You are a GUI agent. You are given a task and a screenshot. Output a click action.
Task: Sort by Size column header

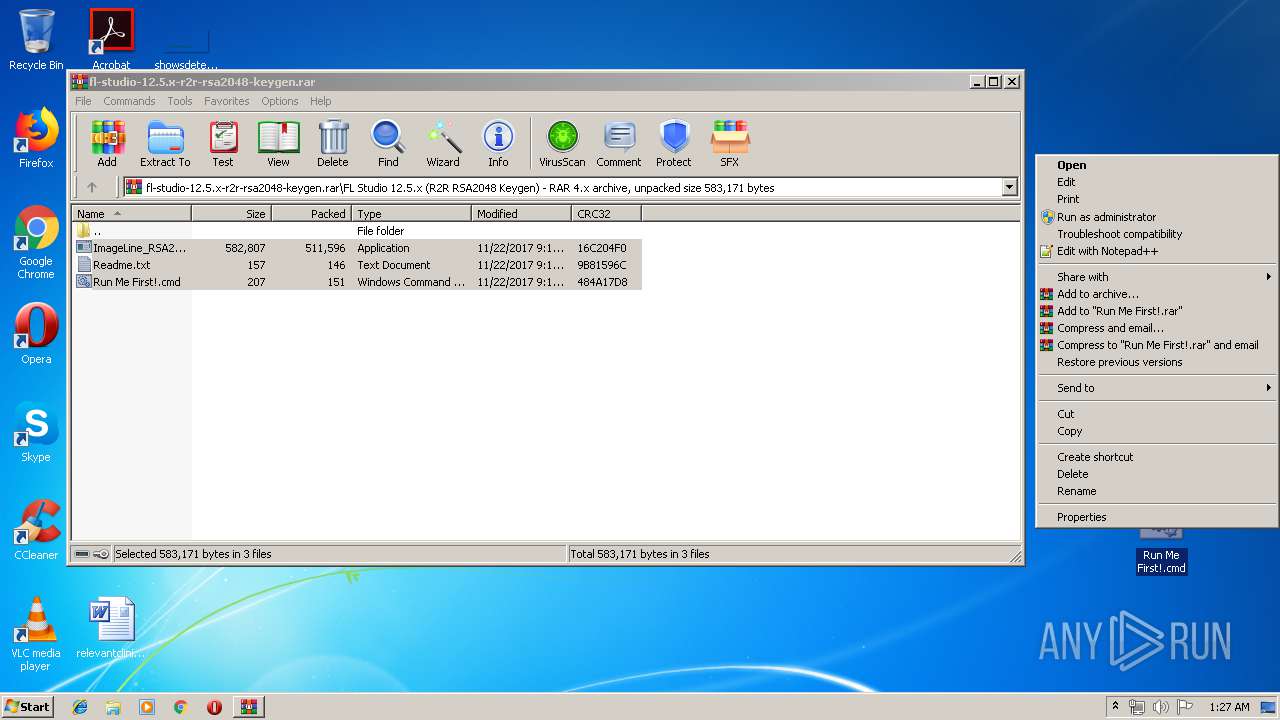tap(231, 214)
